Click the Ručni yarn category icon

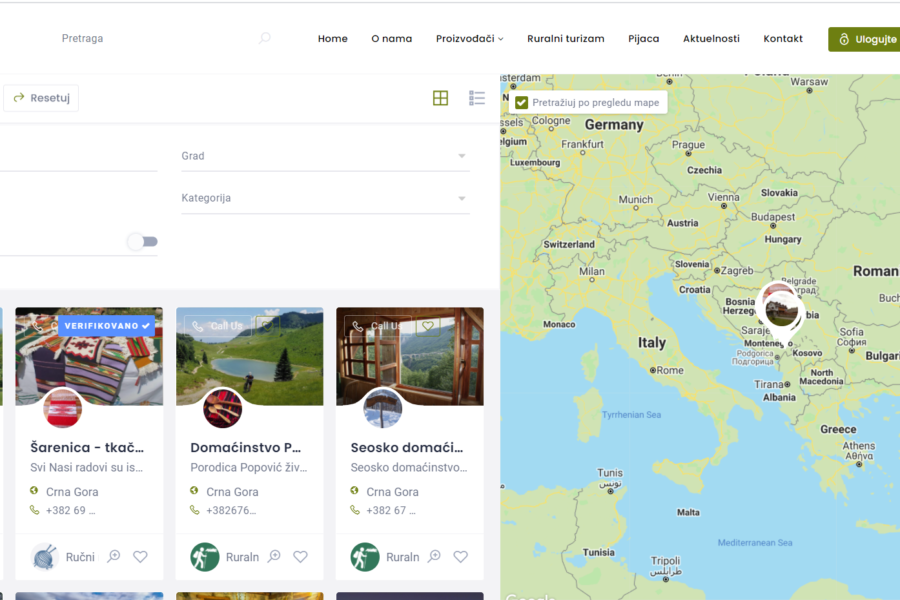tap(44, 557)
